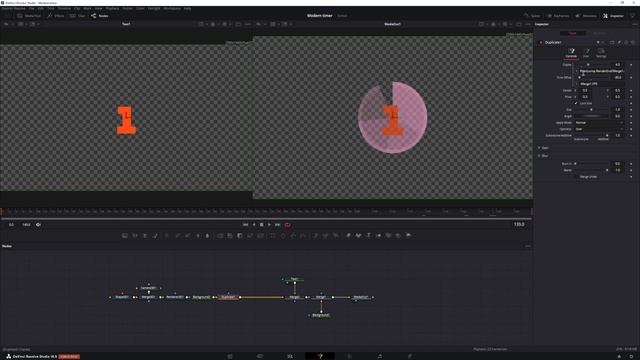The image size is (640, 360).
Task: Jump to the last frame button
Action: pyautogui.click(x=278, y=224)
